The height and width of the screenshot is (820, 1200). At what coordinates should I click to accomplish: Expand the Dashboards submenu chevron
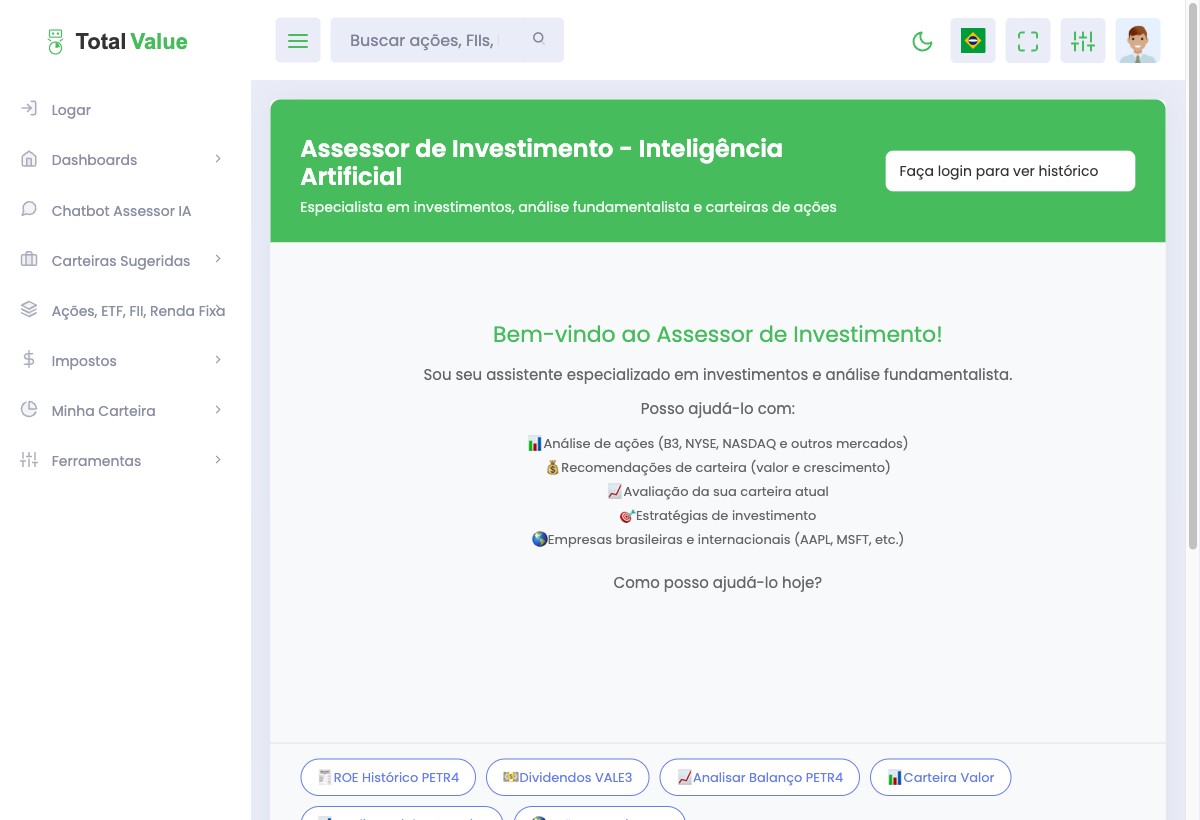(218, 159)
